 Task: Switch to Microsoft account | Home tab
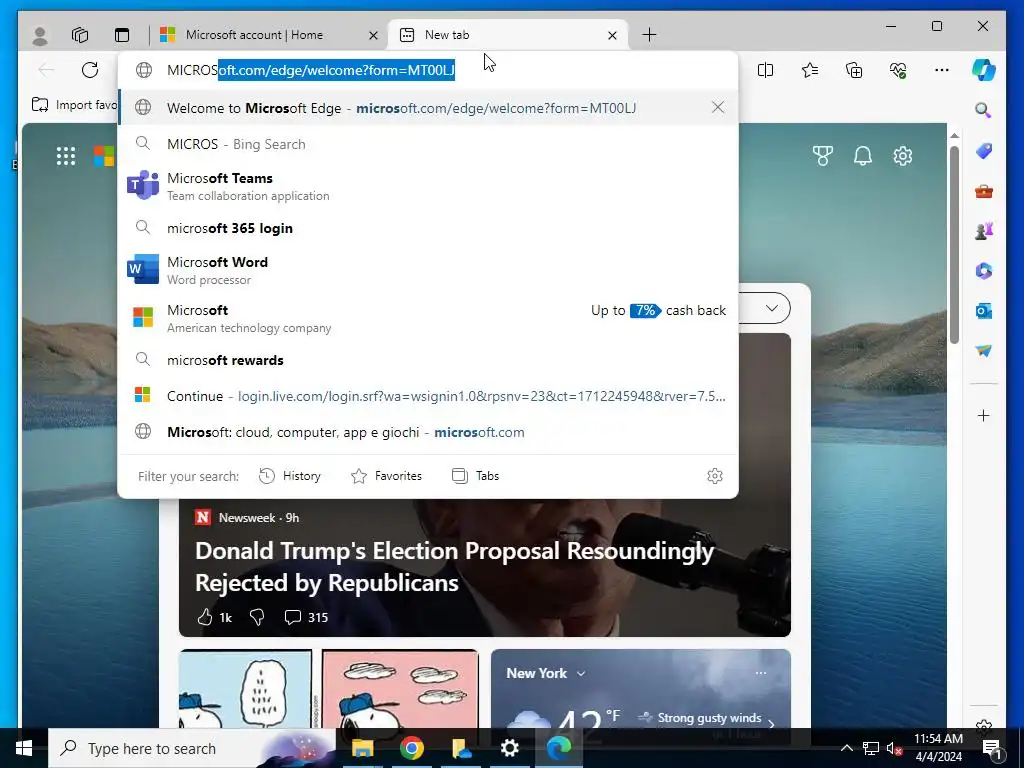tap(254, 35)
